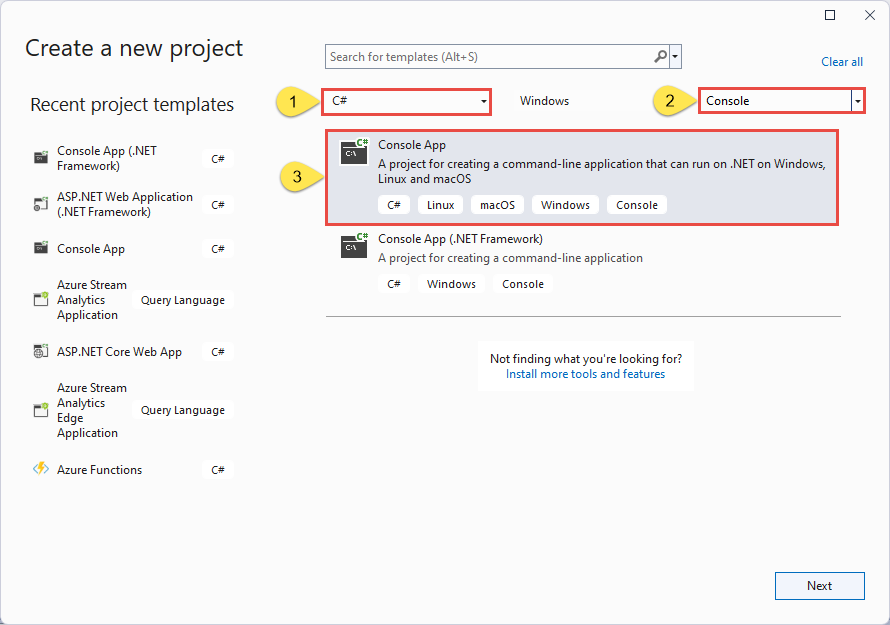Click the ASP.NET Web Application recent template icon
The image size is (890, 625).
pyautogui.click(x=40, y=204)
